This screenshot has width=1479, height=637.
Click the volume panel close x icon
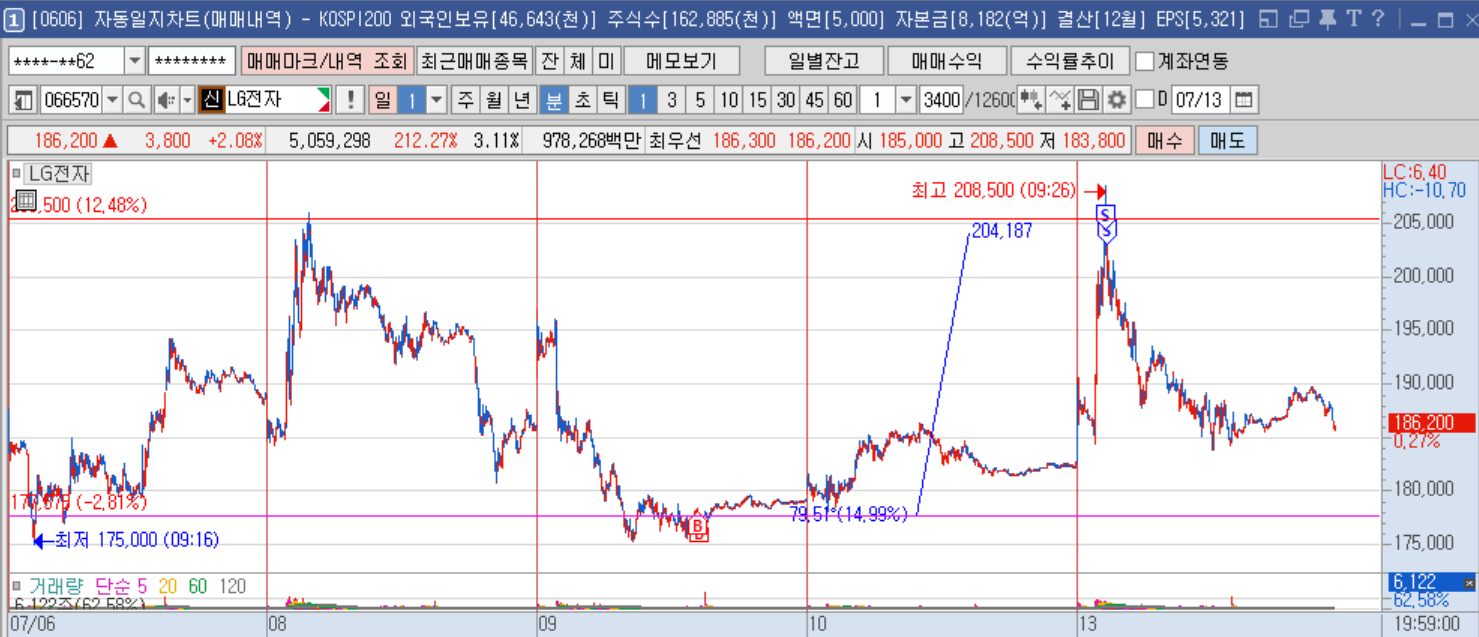click(x=1469, y=582)
